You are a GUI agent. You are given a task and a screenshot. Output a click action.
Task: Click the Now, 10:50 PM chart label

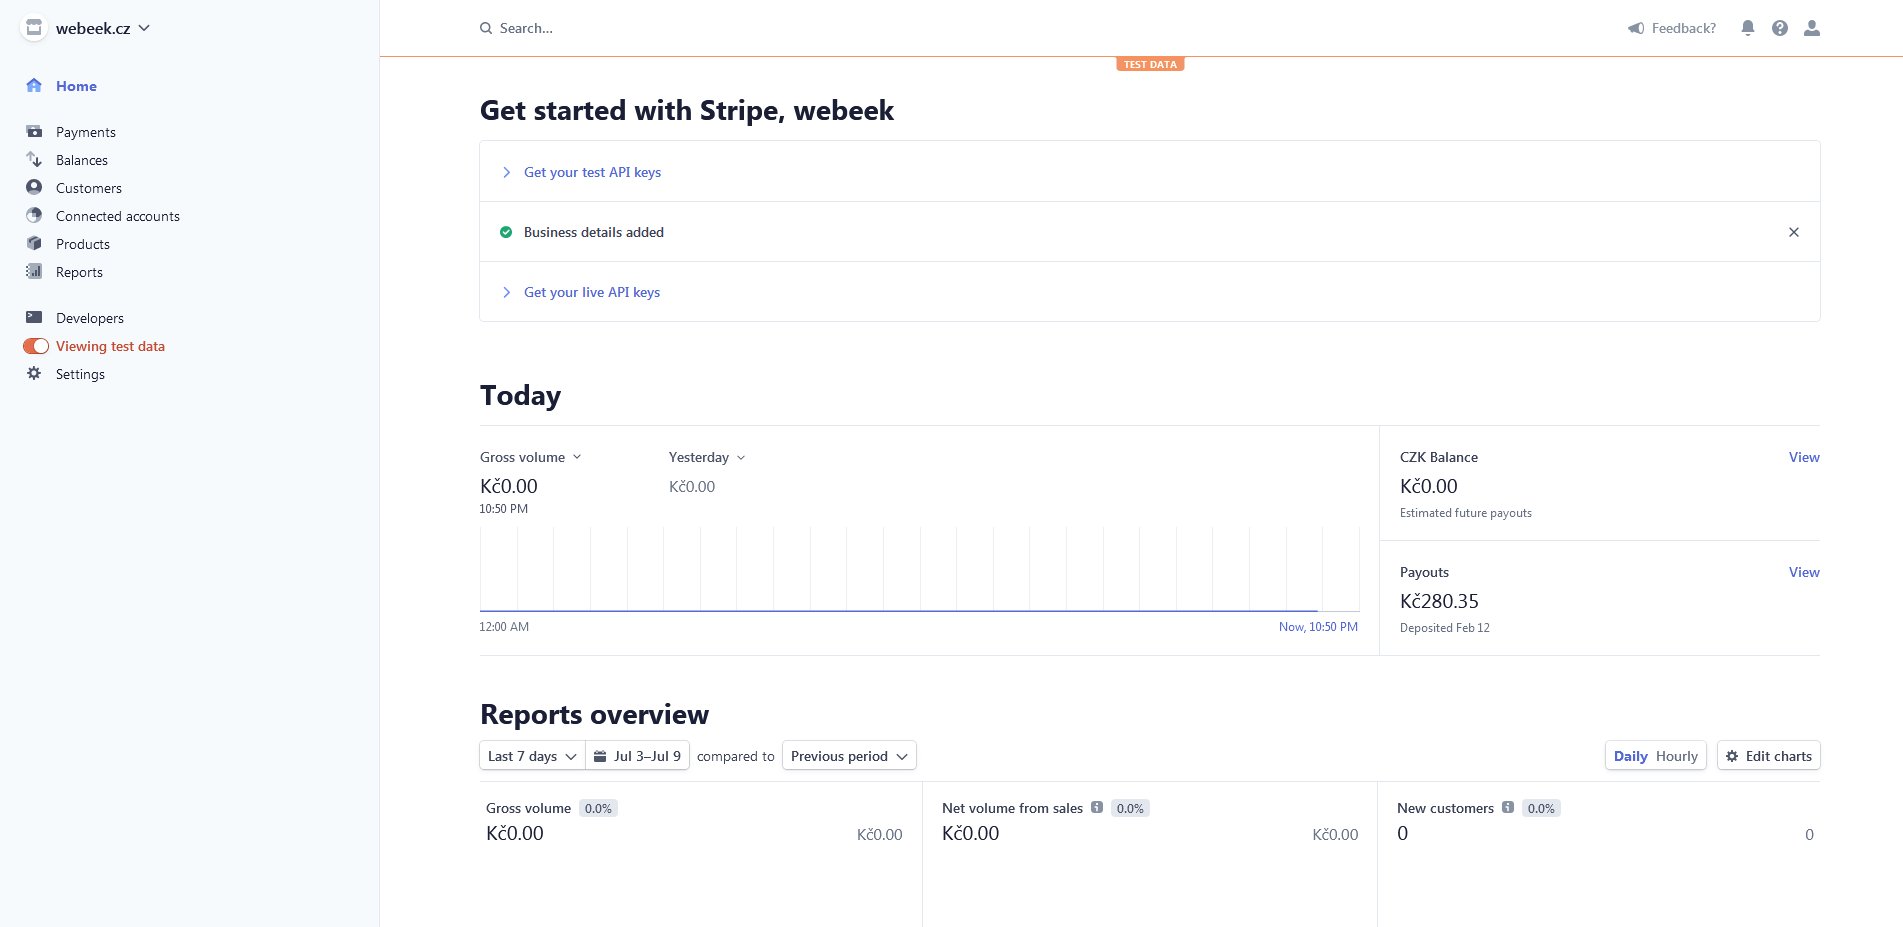pyautogui.click(x=1318, y=627)
